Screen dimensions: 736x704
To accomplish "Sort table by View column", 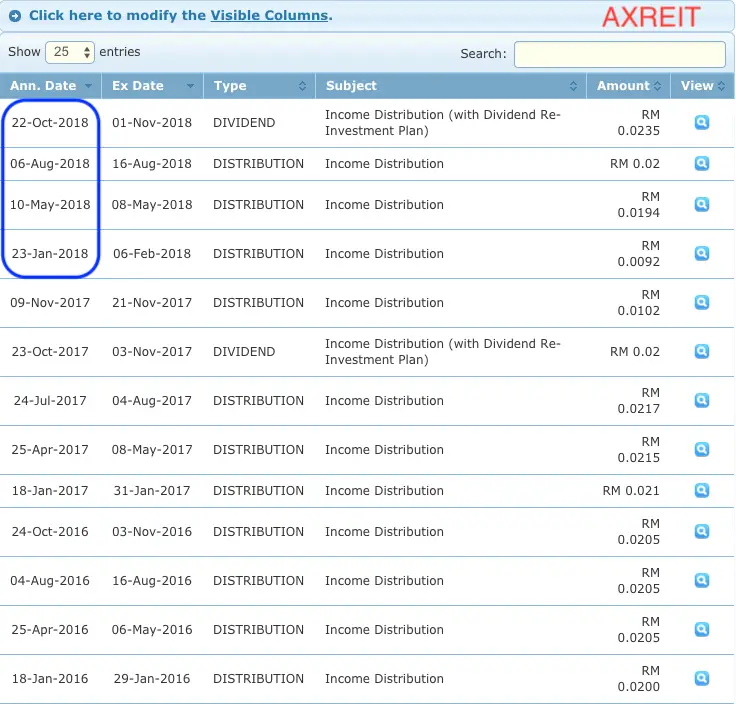I will pyautogui.click(x=703, y=86).
